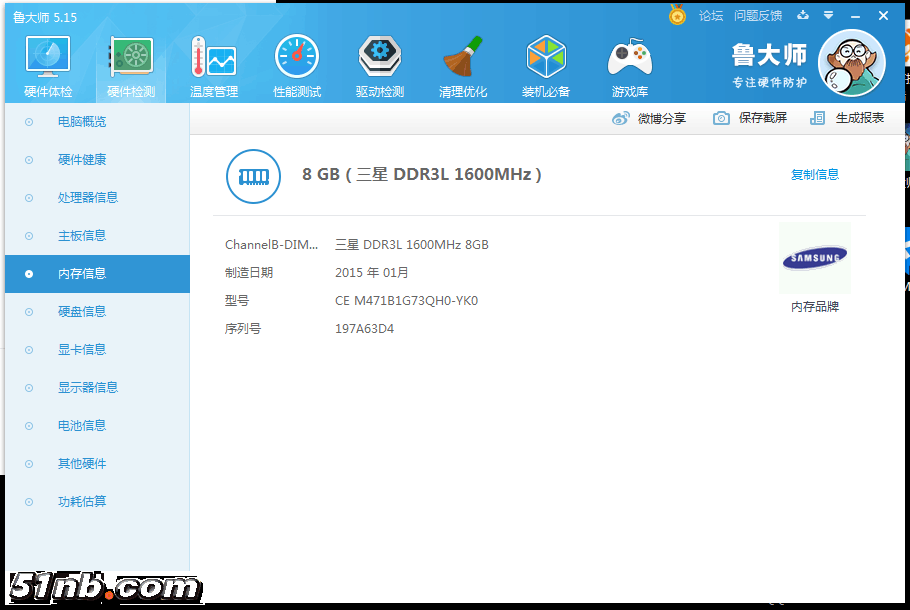Viewport: 910px width, 610px height.
Task: Open the 硬件体检 hardware checkup icon
Action: [48, 60]
